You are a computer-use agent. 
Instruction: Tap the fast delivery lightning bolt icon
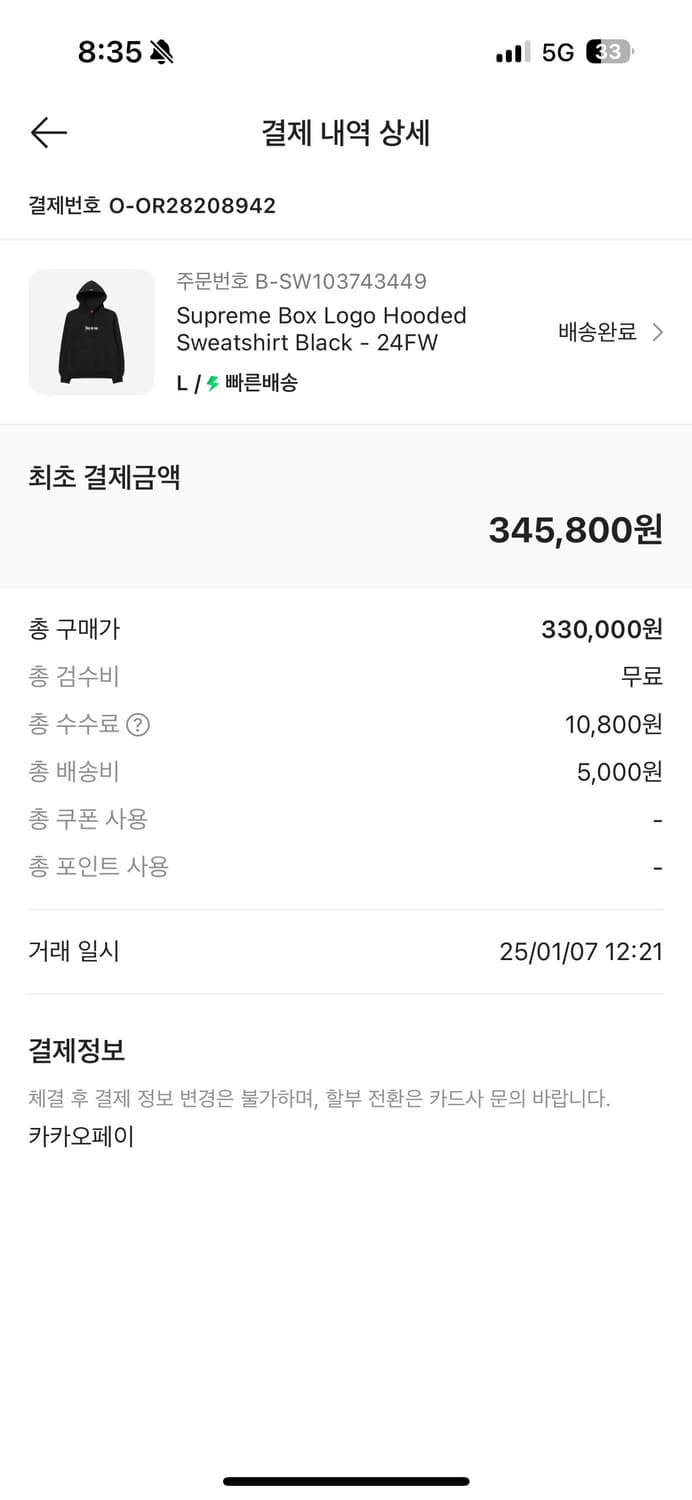click(x=212, y=383)
